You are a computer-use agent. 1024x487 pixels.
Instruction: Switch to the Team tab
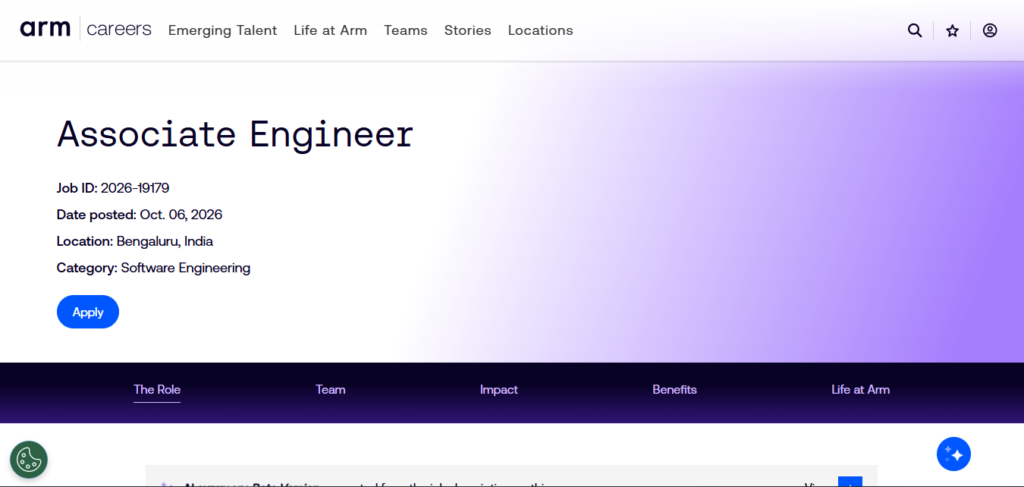click(x=330, y=390)
